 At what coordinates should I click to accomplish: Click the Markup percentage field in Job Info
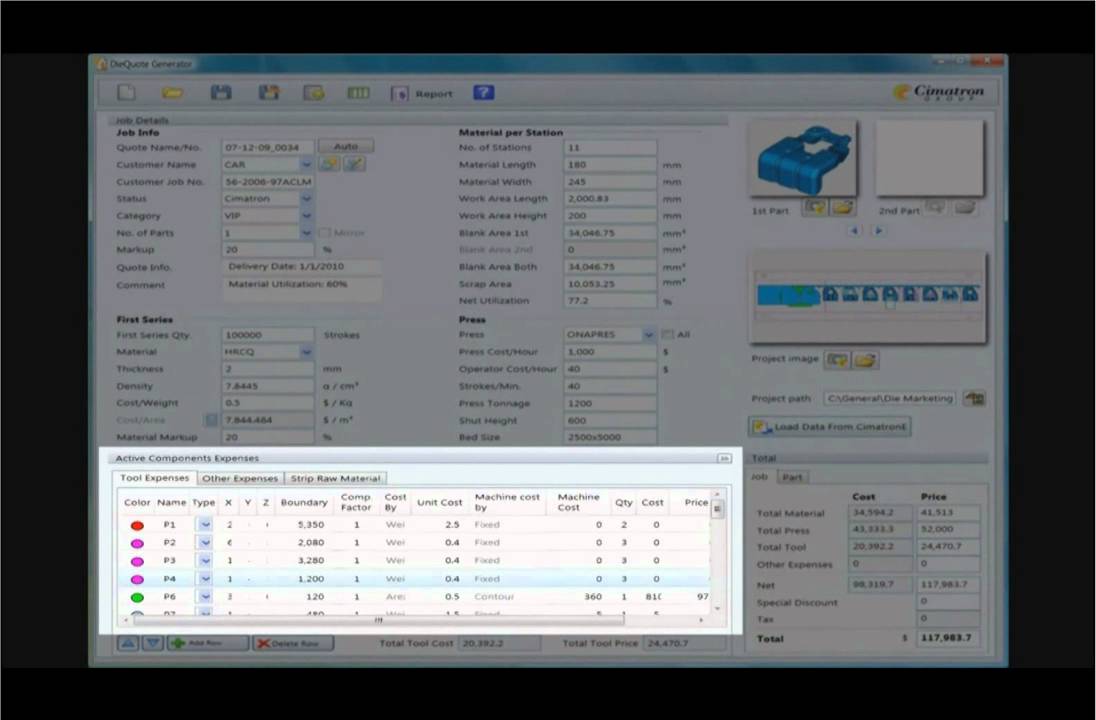268,250
